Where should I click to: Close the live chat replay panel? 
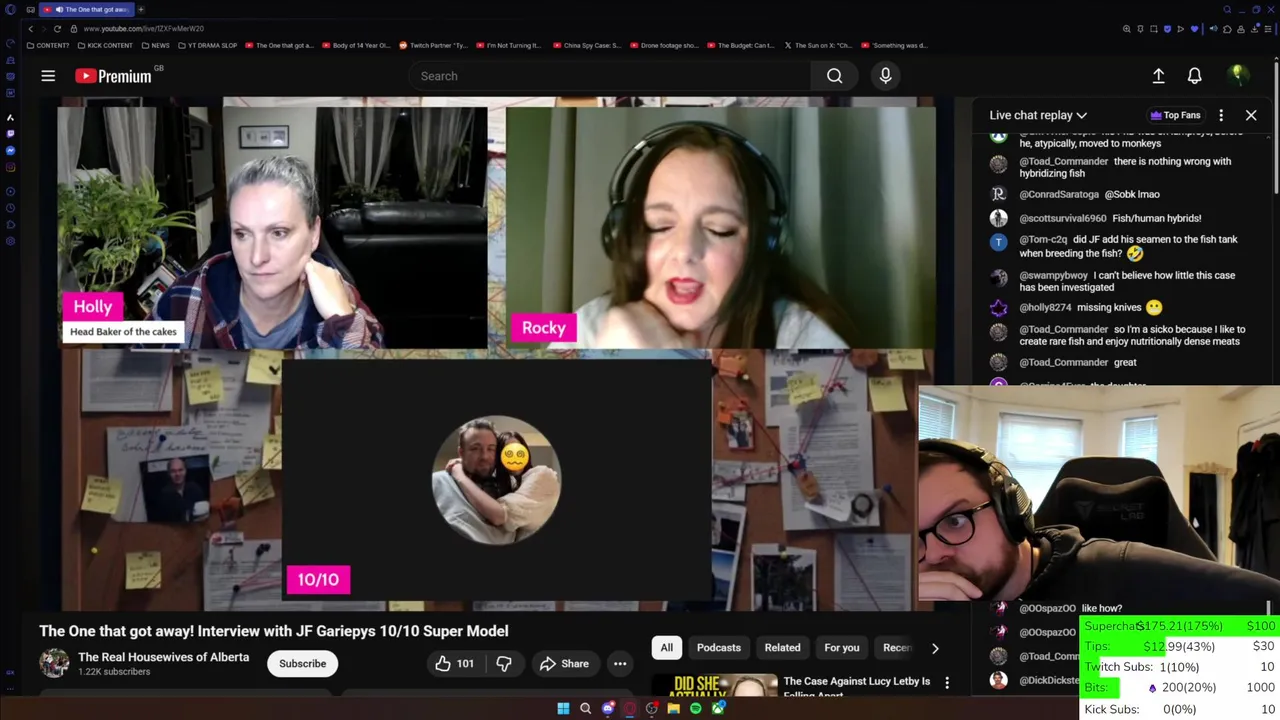click(x=1251, y=115)
